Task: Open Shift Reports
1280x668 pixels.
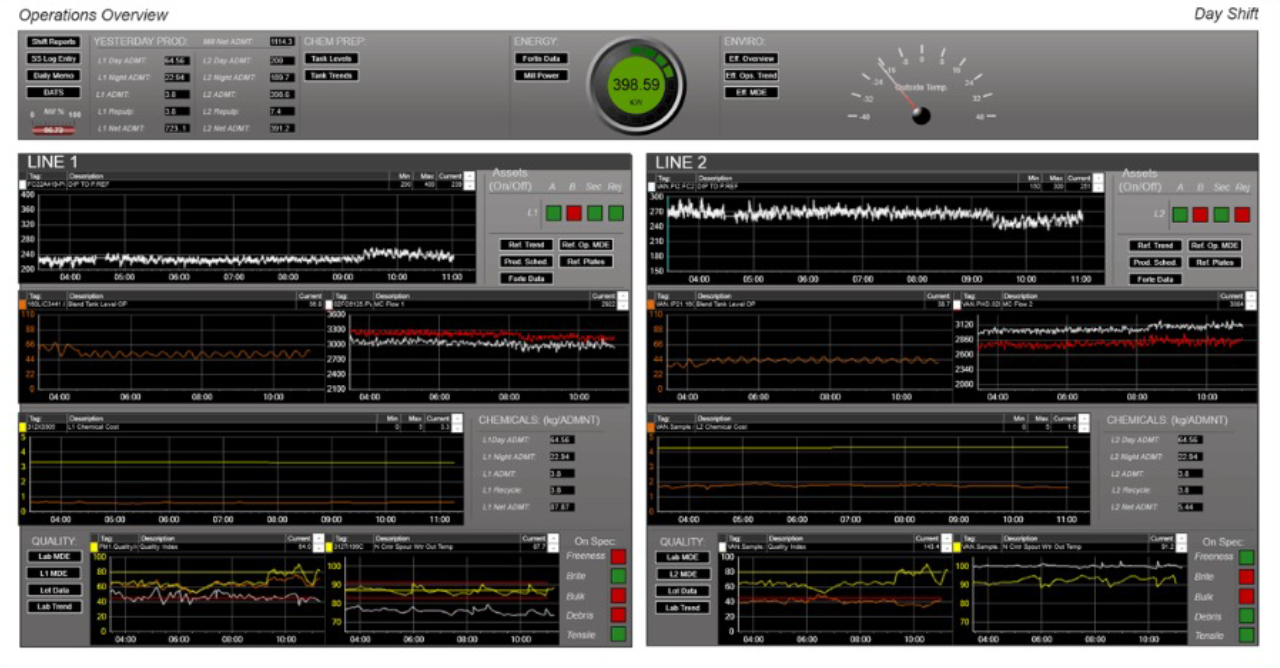Action: click(x=54, y=42)
